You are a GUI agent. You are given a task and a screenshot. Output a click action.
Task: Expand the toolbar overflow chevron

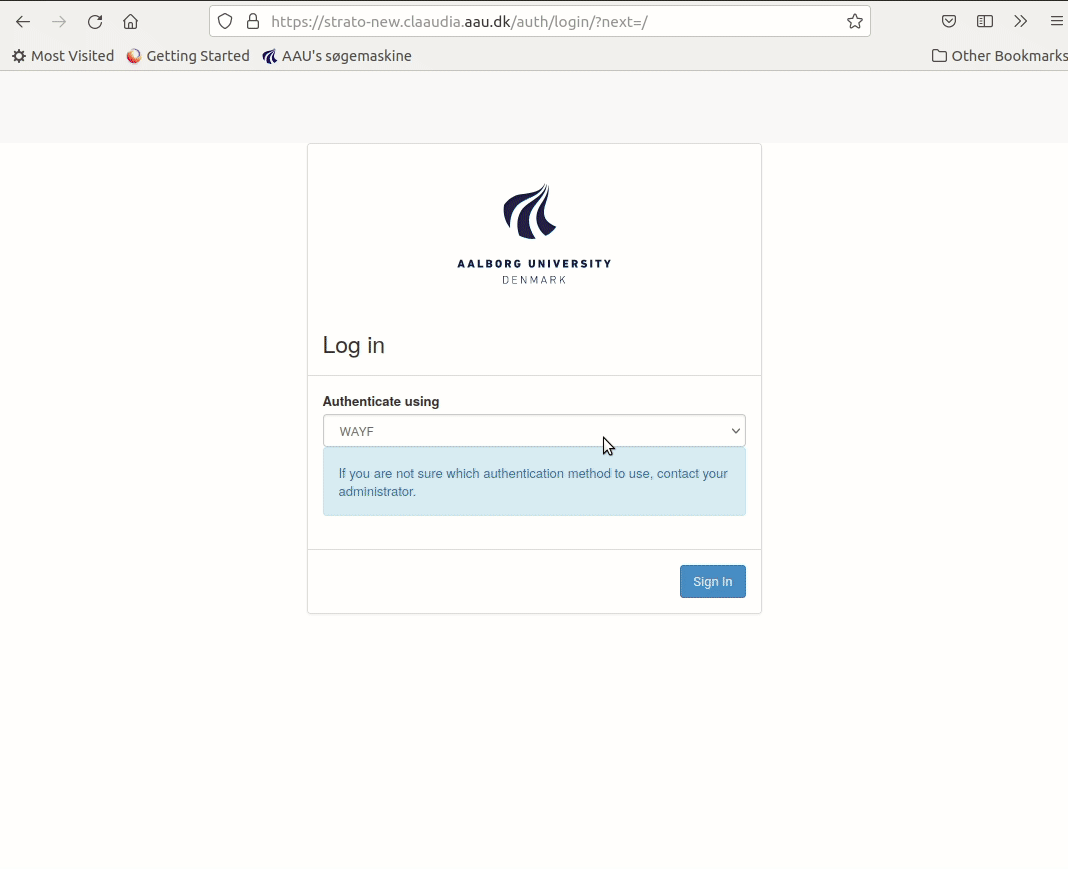coord(1020,20)
